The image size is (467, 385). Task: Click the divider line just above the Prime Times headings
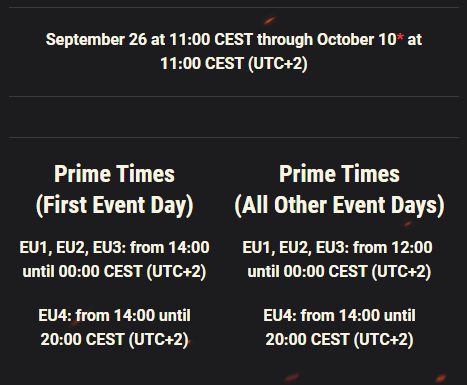coord(234,137)
